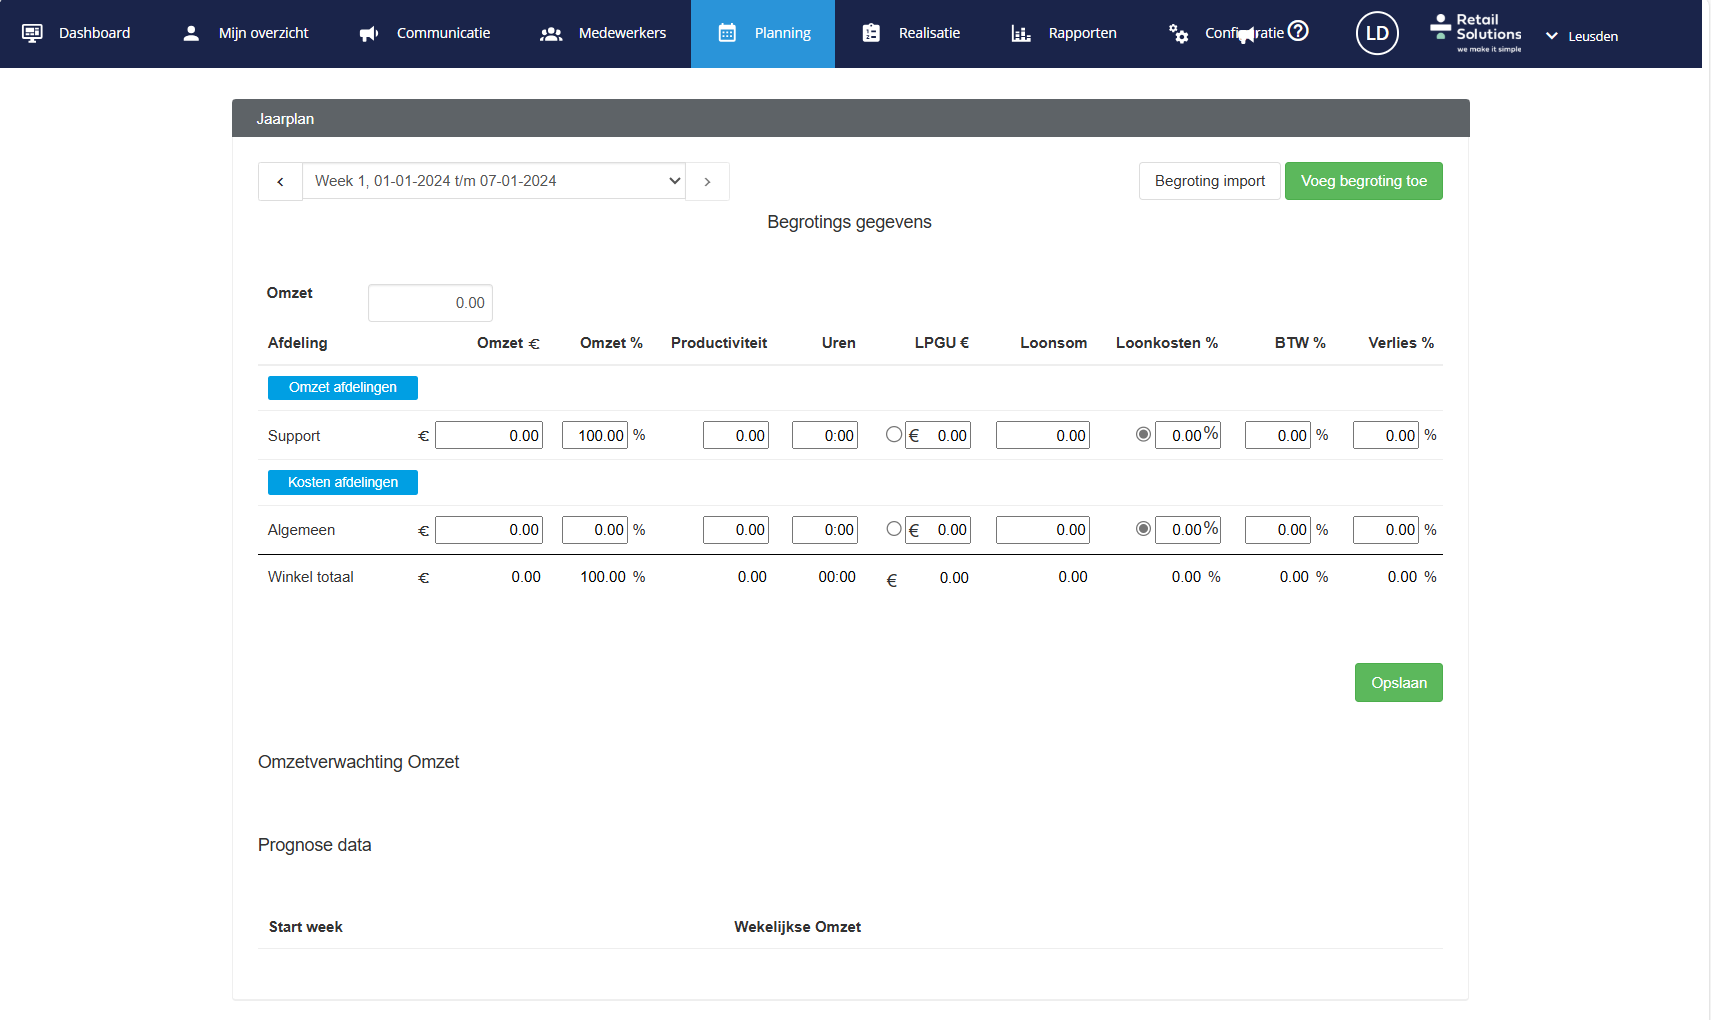Click the Opslaan button
Viewport: 1711px width, 1020px height.
tap(1398, 683)
